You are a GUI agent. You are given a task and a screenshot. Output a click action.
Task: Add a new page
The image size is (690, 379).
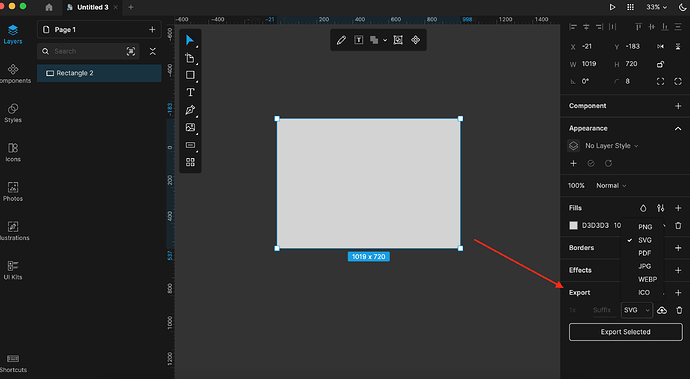[152, 29]
